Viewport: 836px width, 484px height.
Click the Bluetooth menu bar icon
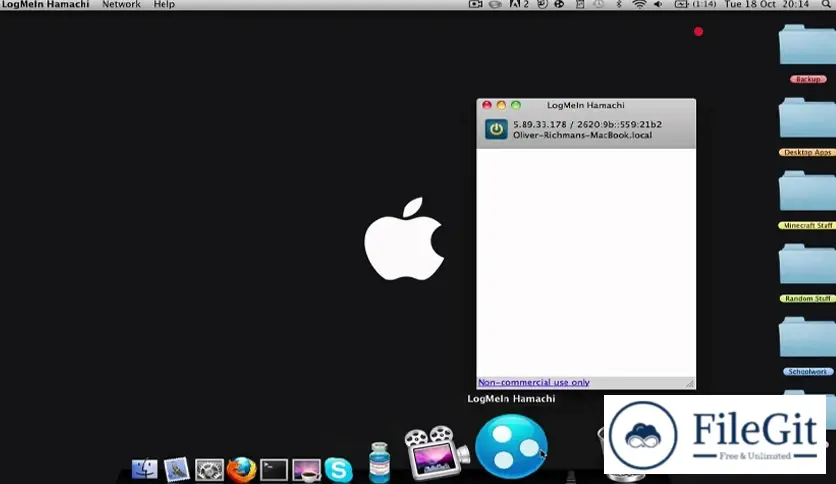coord(618,4)
